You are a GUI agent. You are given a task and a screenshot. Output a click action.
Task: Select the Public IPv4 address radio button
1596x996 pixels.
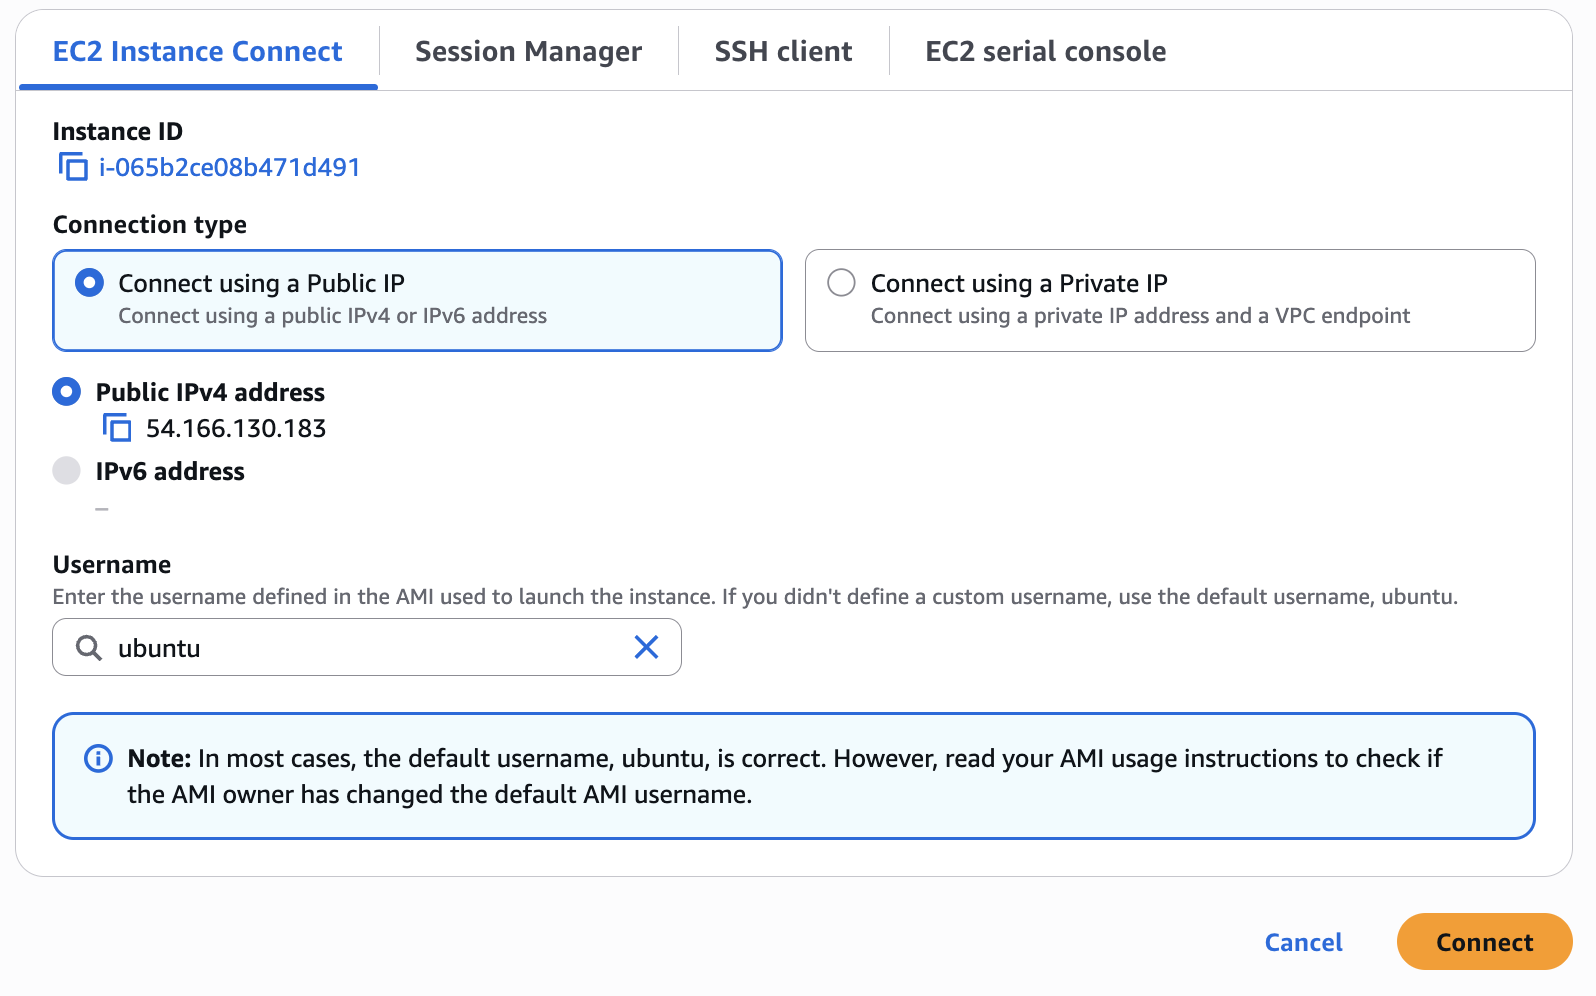click(66, 392)
